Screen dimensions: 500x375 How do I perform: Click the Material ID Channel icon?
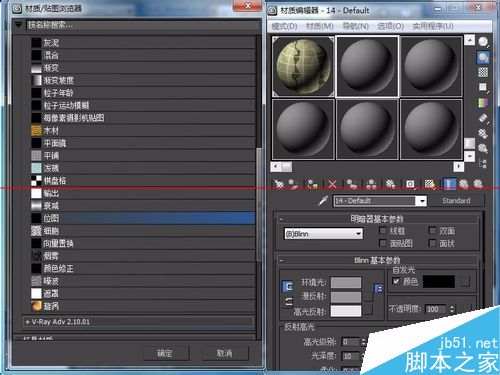tap(410, 184)
